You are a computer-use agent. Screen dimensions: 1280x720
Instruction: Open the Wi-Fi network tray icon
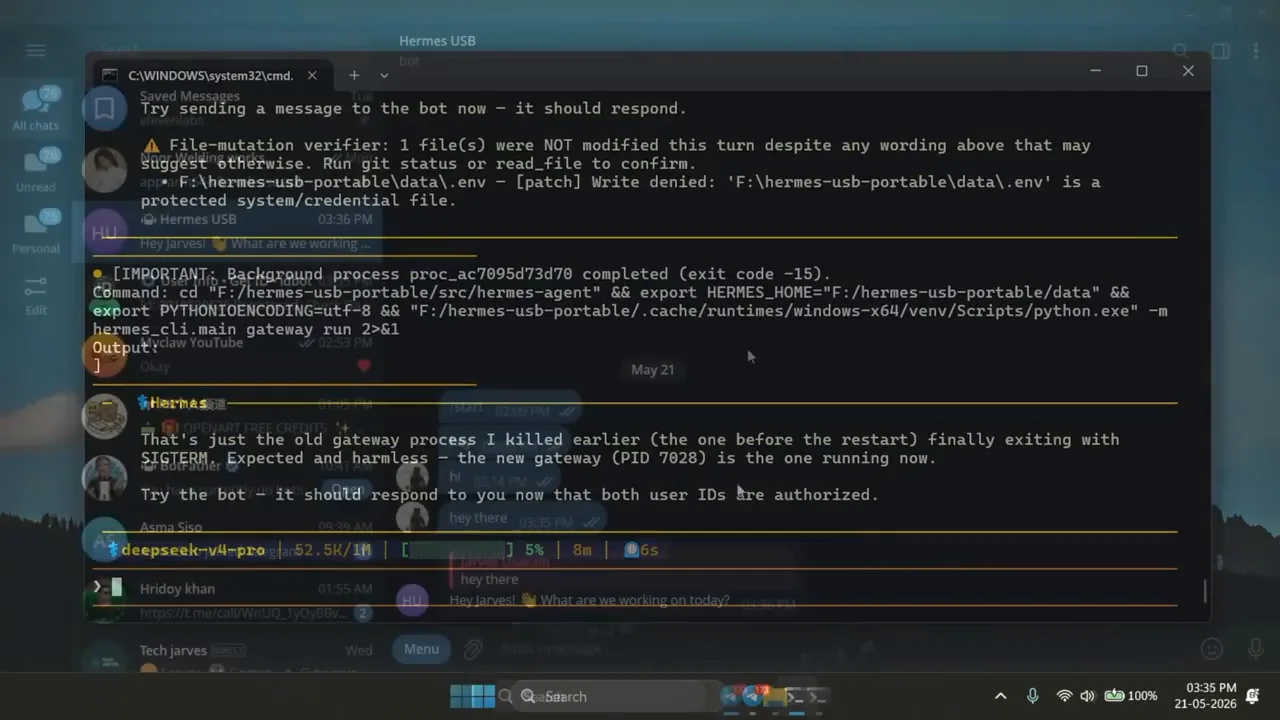1064,696
